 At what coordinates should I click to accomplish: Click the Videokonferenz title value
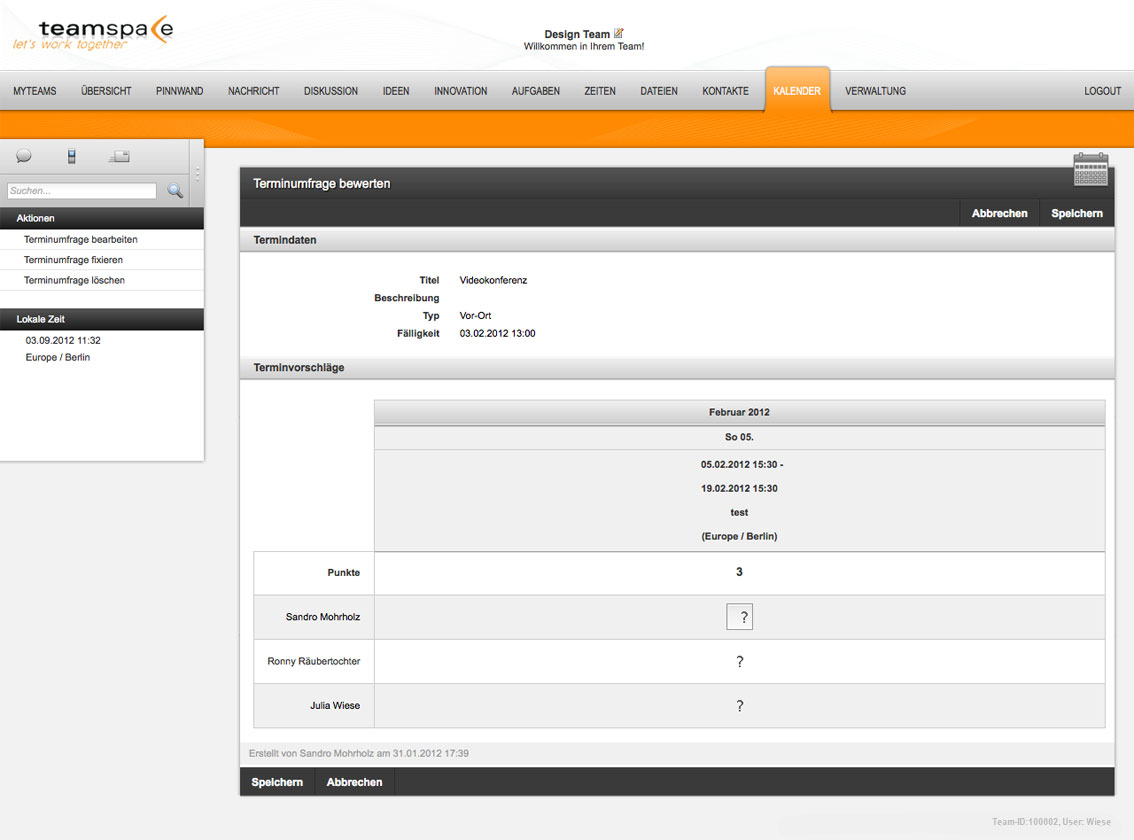pyautogui.click(x=493, y=280)
